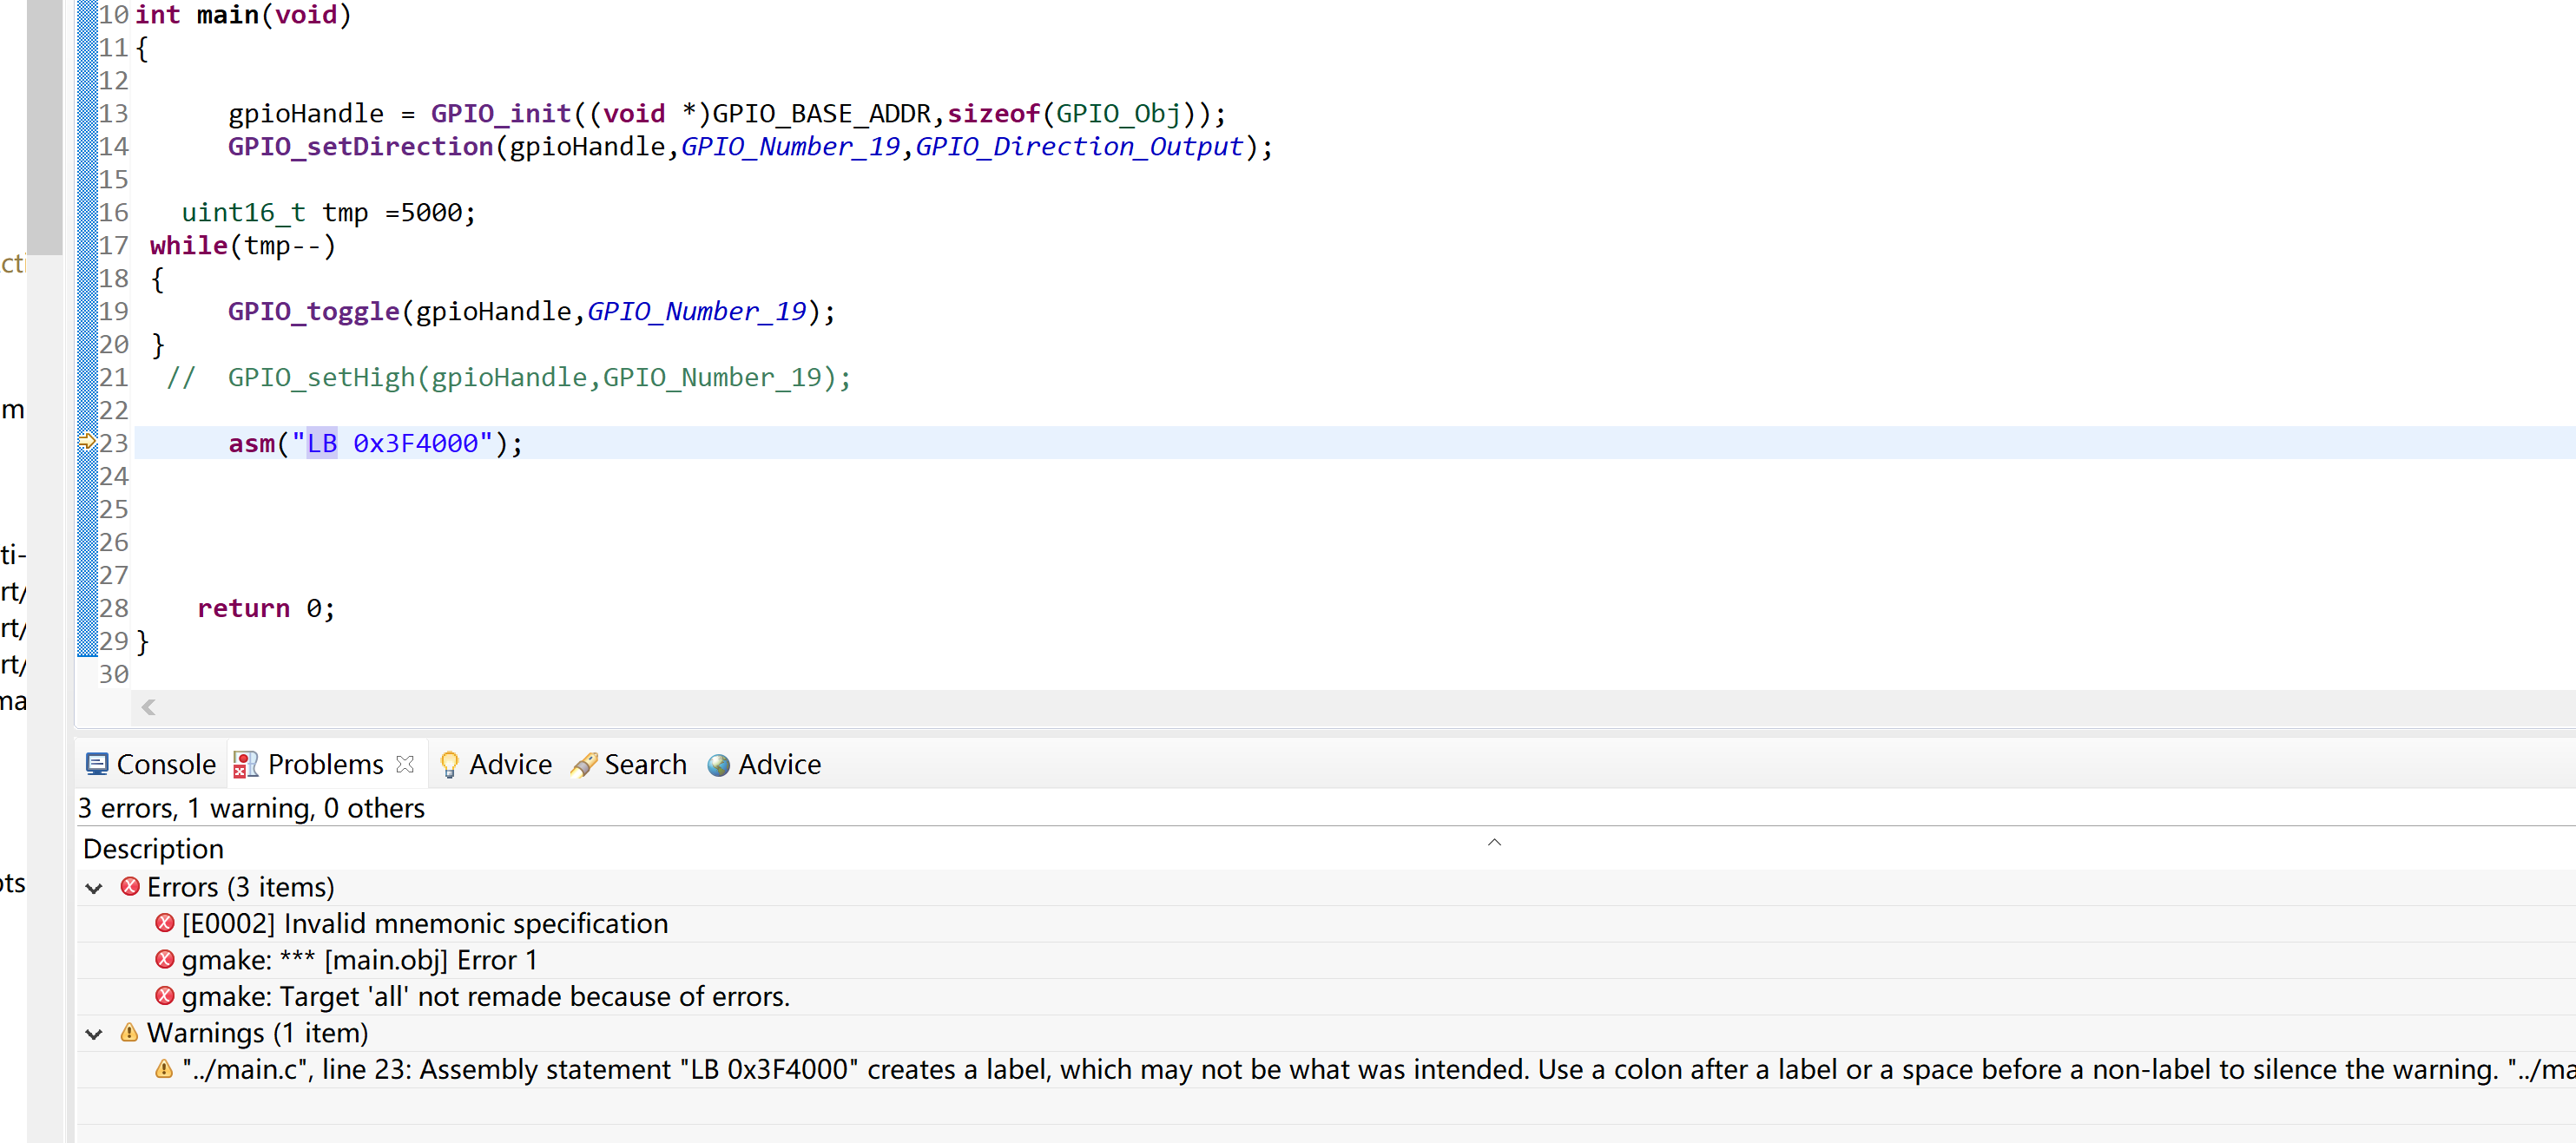The width and height of the screenshot is (2576, 1143).
Task: Click the Console tab monitor icon
Action: pos(96,765)
